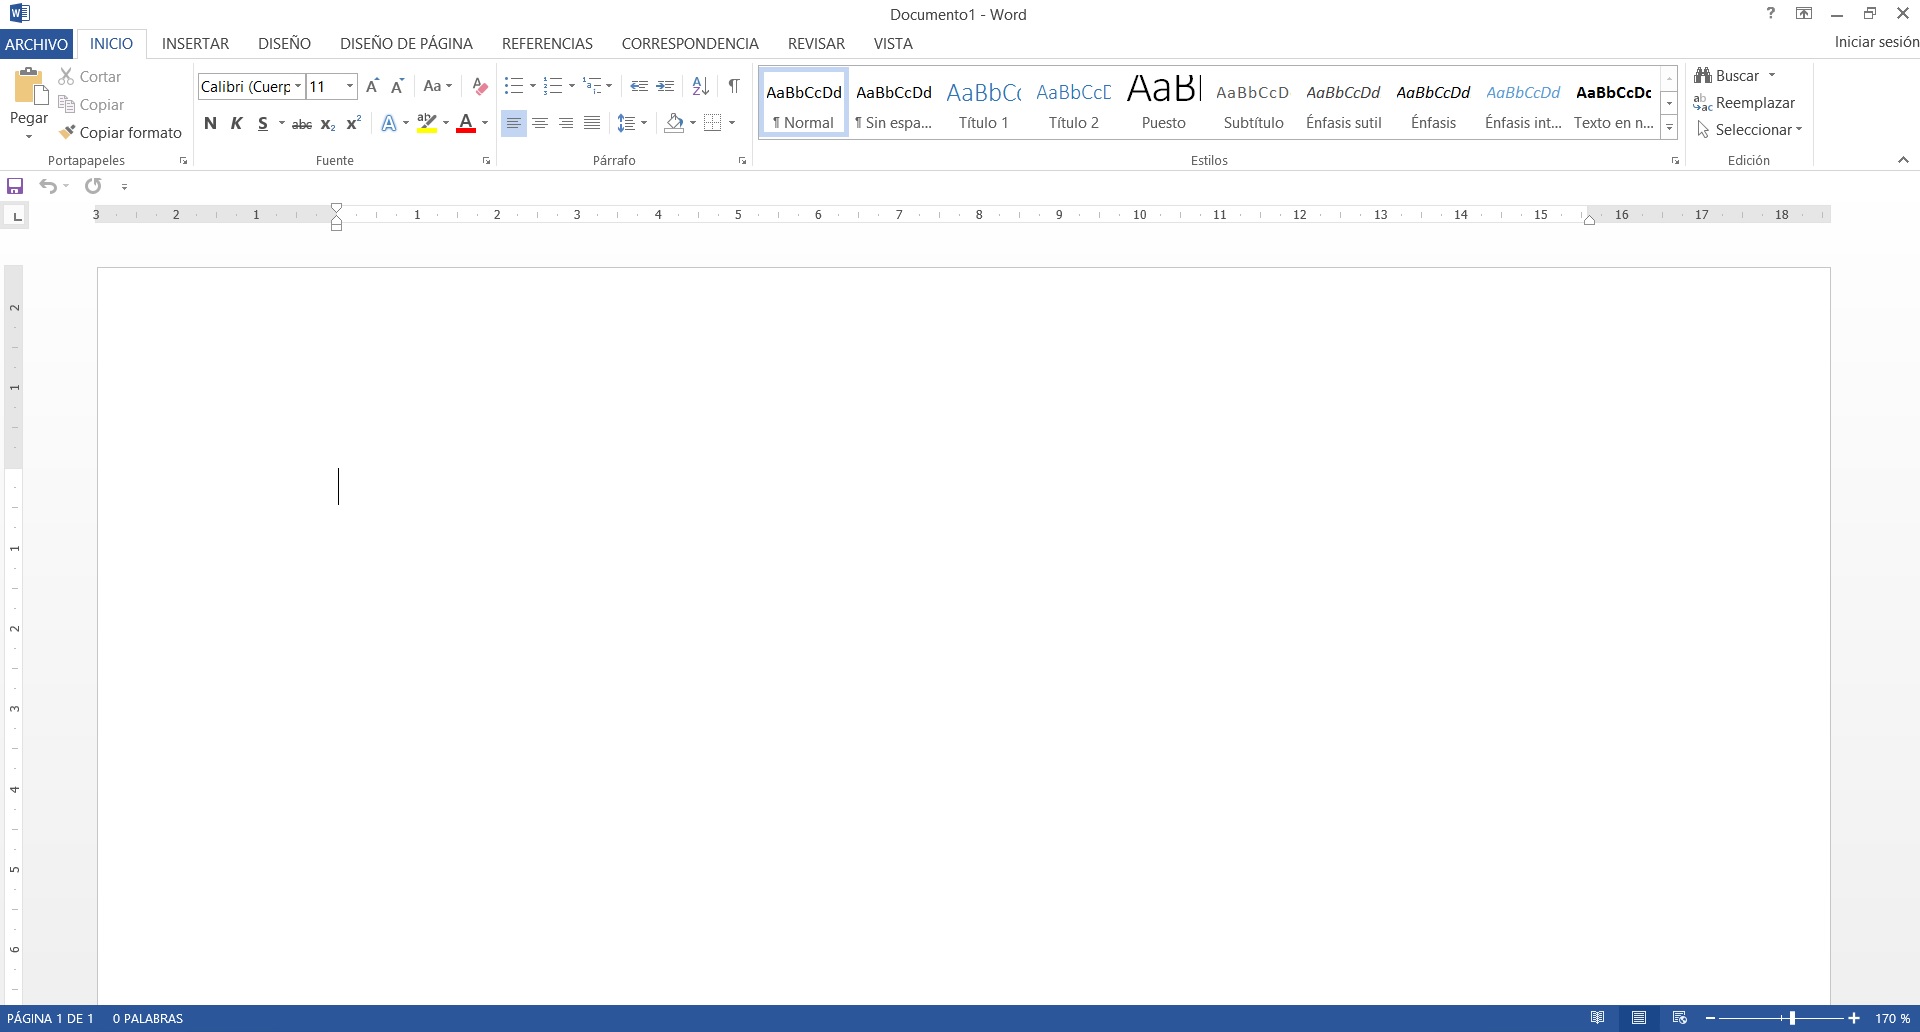Decrease indent (Disminuir sangría)
Screen dimensions: 1920x1032
(639, 86)
